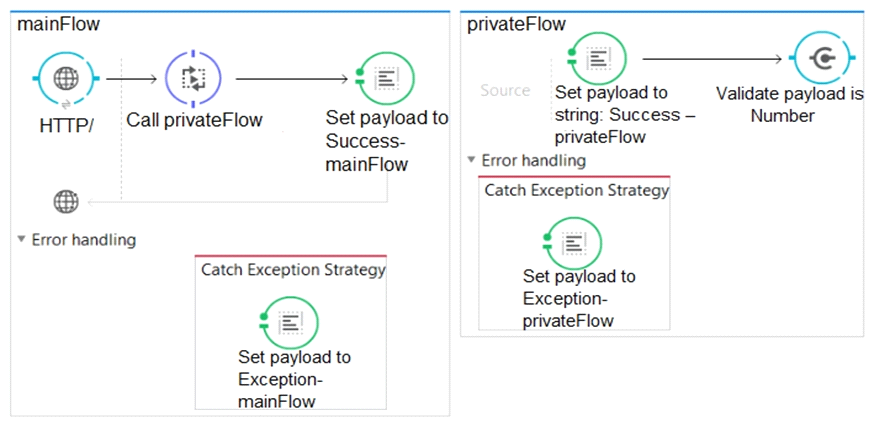Select Set payload to Exception-privateFlow icon
874x424 pixels.
(572, 243)
